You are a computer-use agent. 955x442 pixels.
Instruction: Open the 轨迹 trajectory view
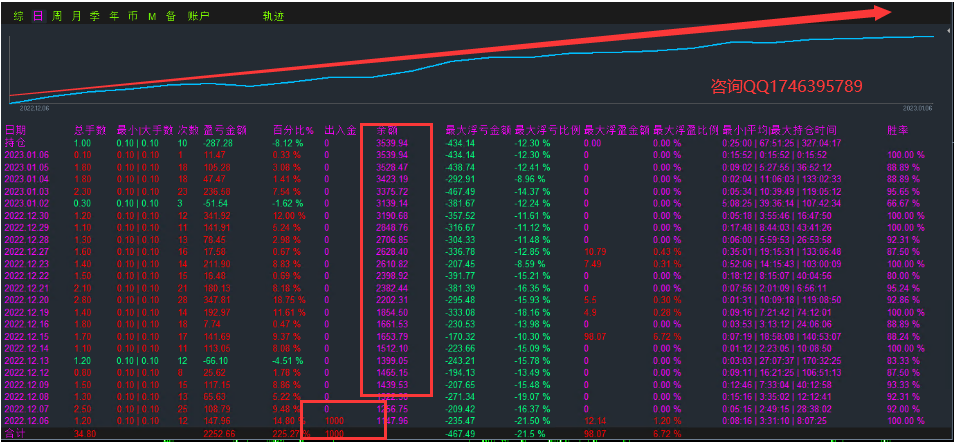[272, 16]
